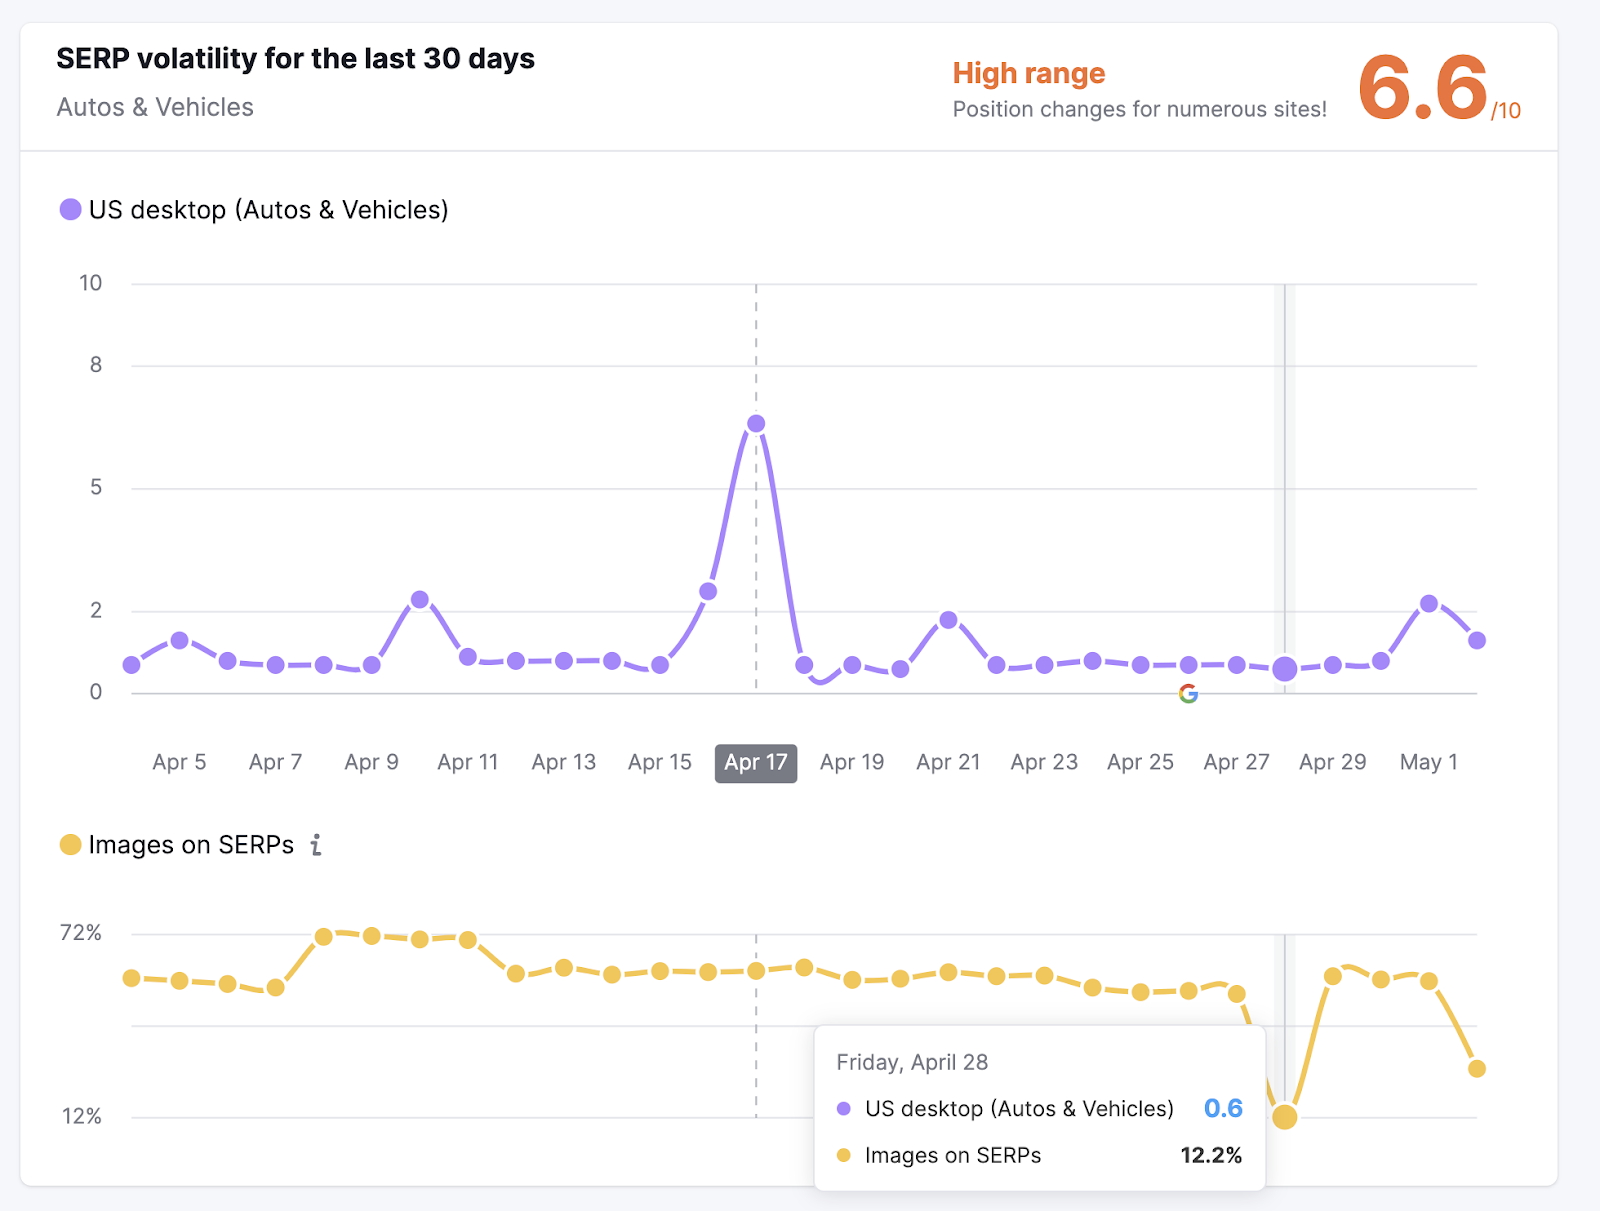1600x1211 pixels.
Task: Open the Images on SERPs info icon
Action: click(x=316, y=845)
